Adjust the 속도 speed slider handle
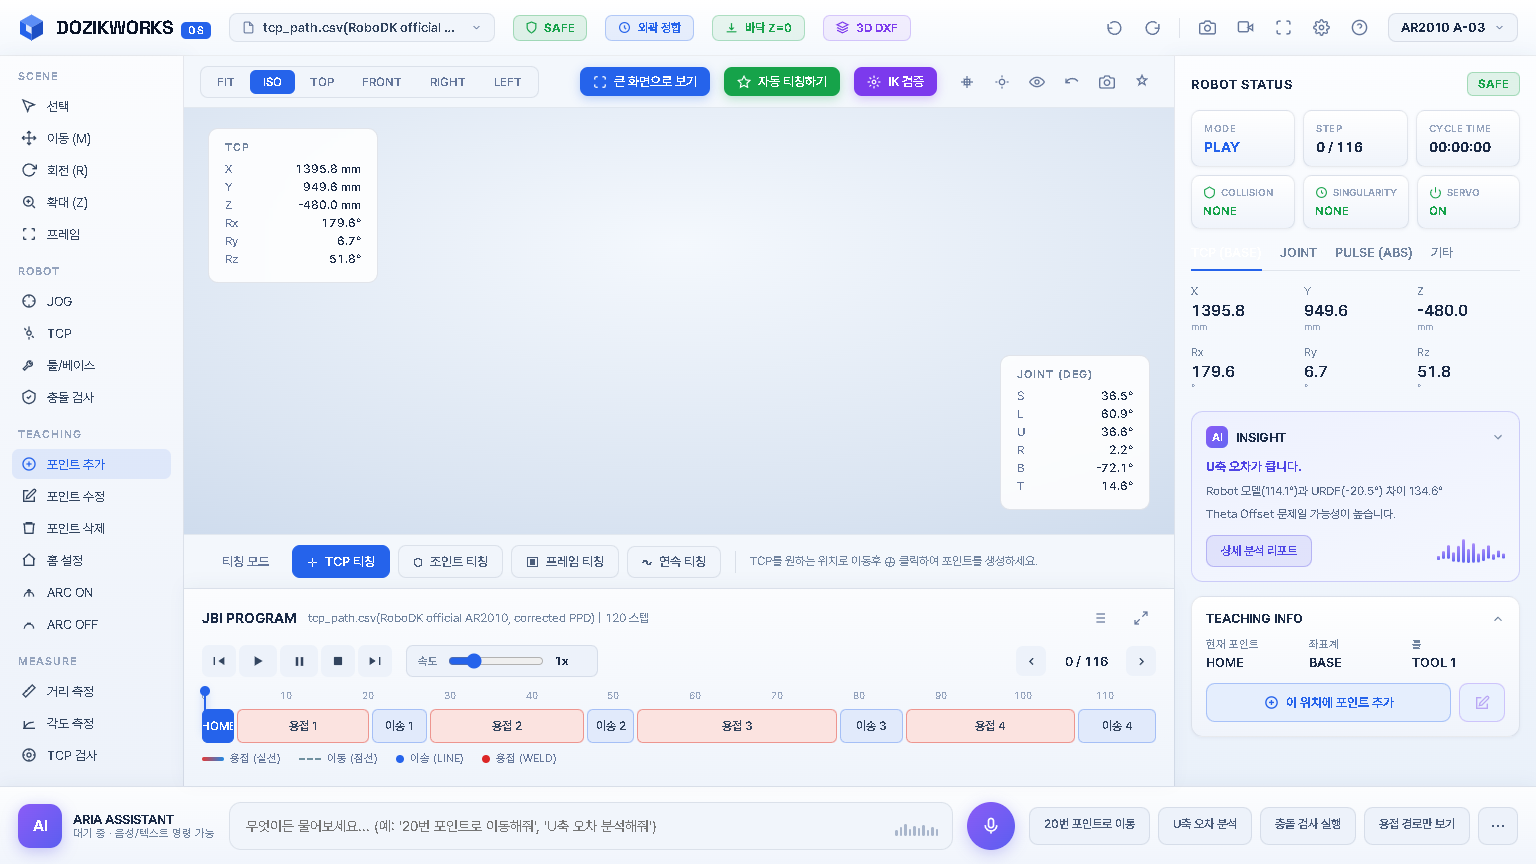1536x864 pixels. 474,661
